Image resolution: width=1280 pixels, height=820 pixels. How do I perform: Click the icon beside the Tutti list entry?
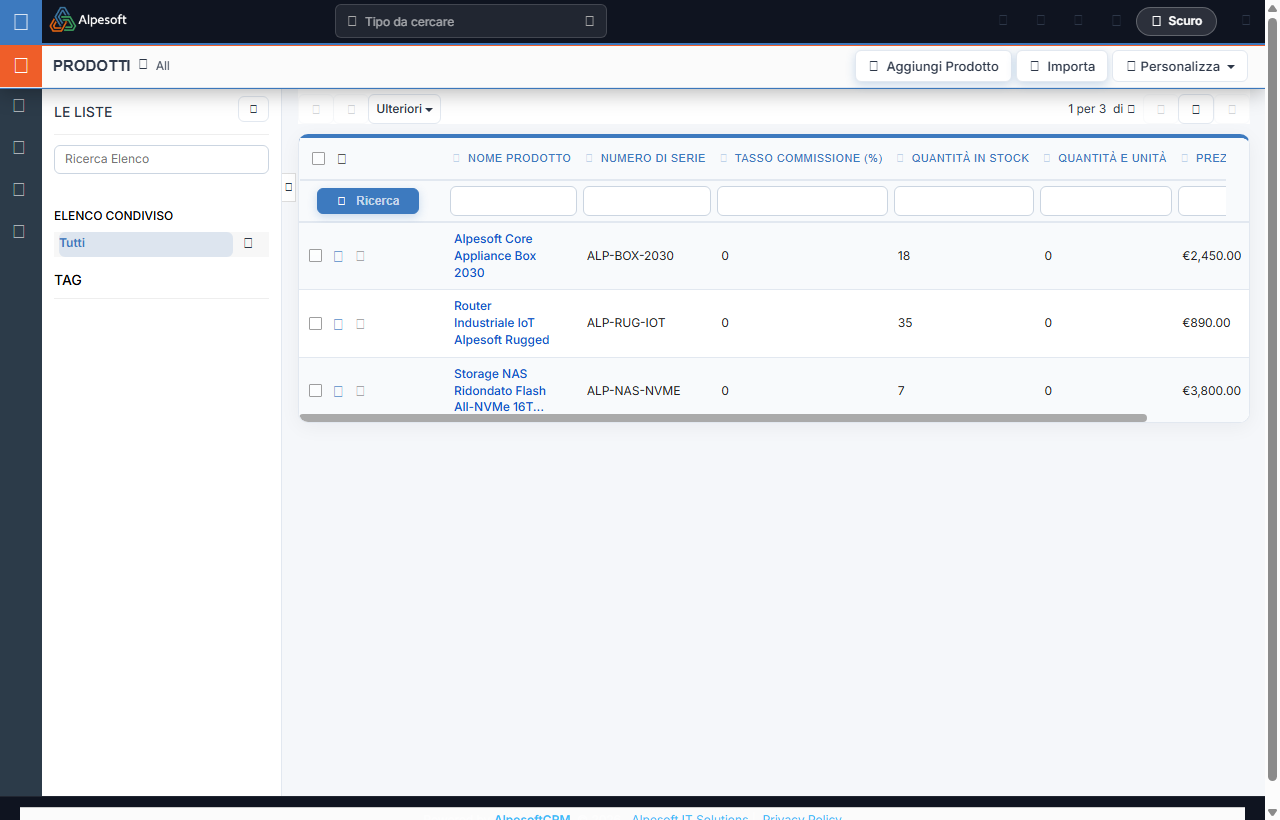[249, 243]
